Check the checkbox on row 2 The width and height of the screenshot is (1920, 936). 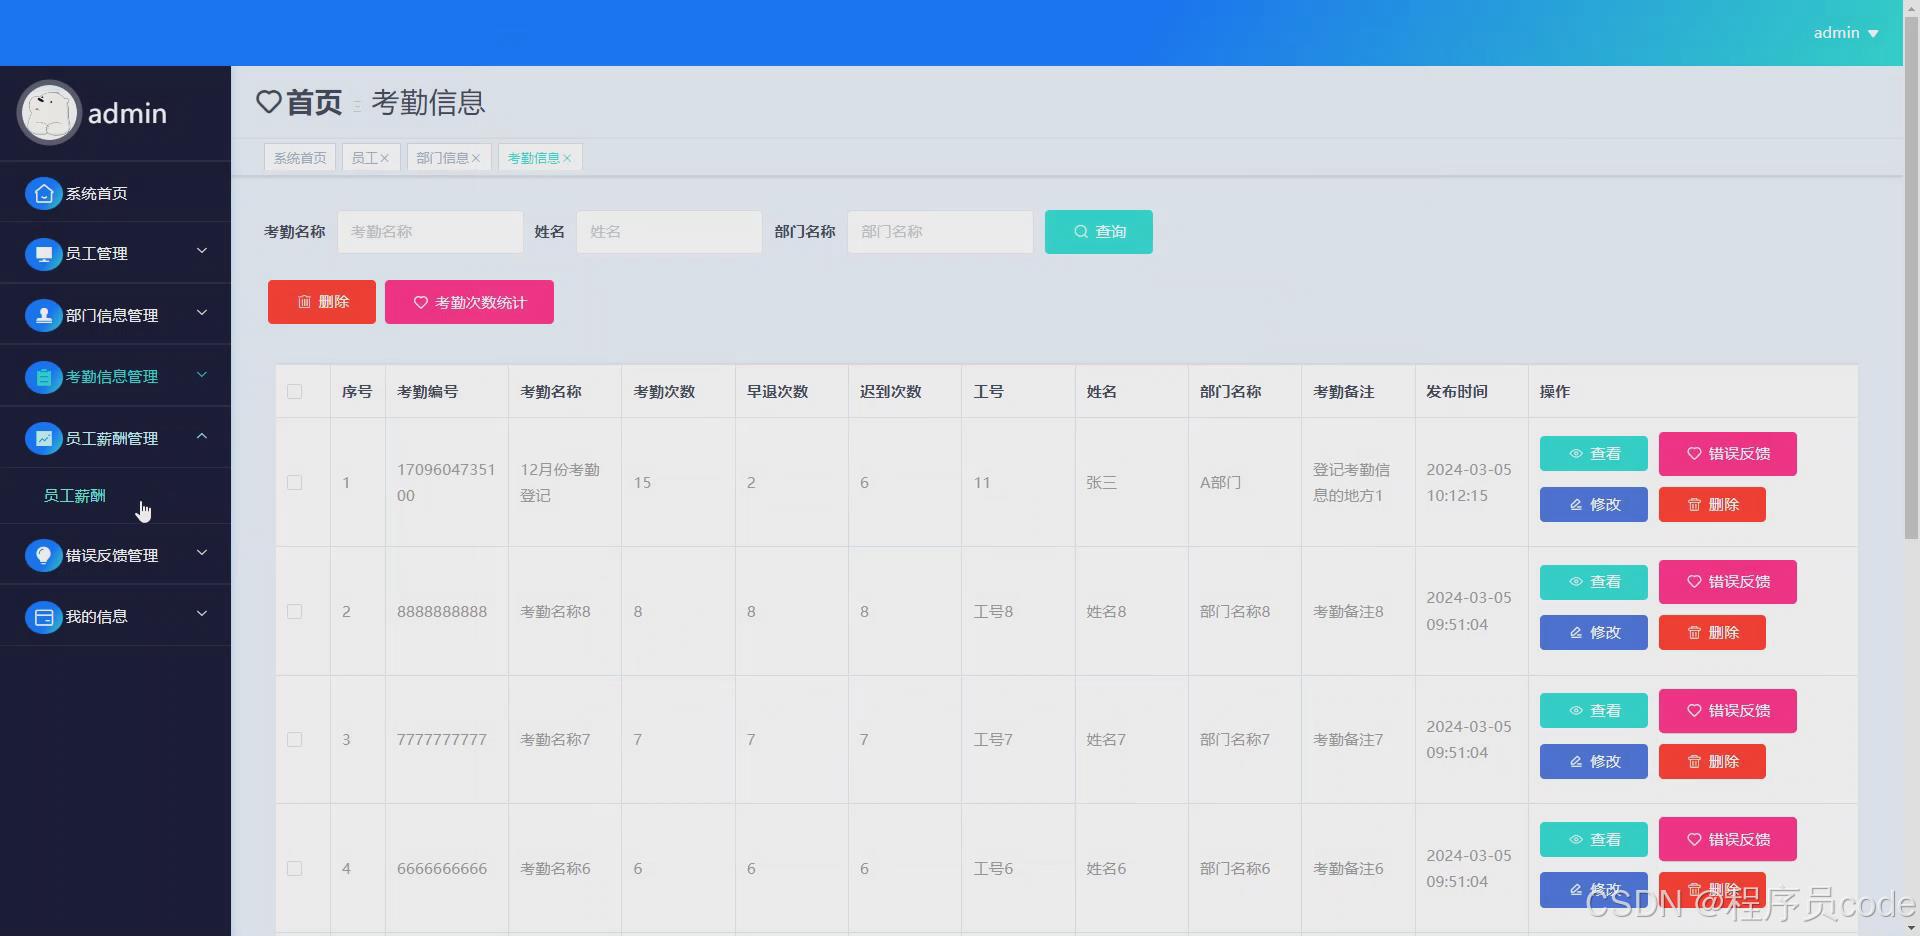click(x=294, y=612)
